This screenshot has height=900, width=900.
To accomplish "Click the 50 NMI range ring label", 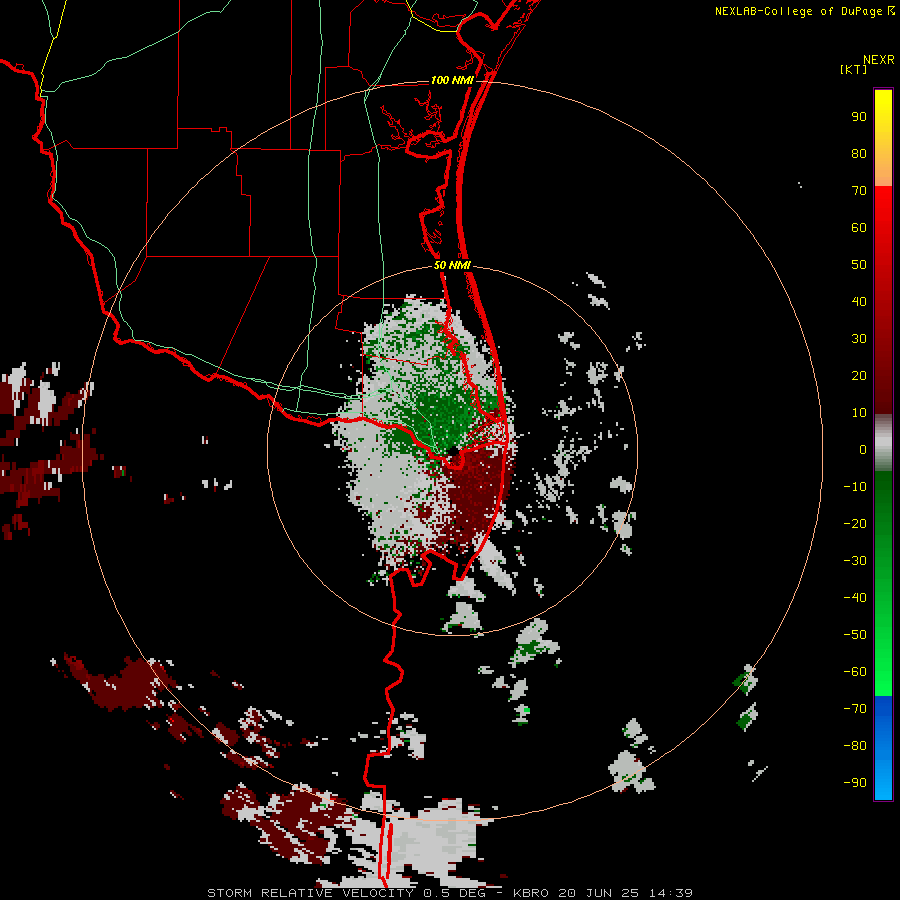I will (x=452, y=265).
